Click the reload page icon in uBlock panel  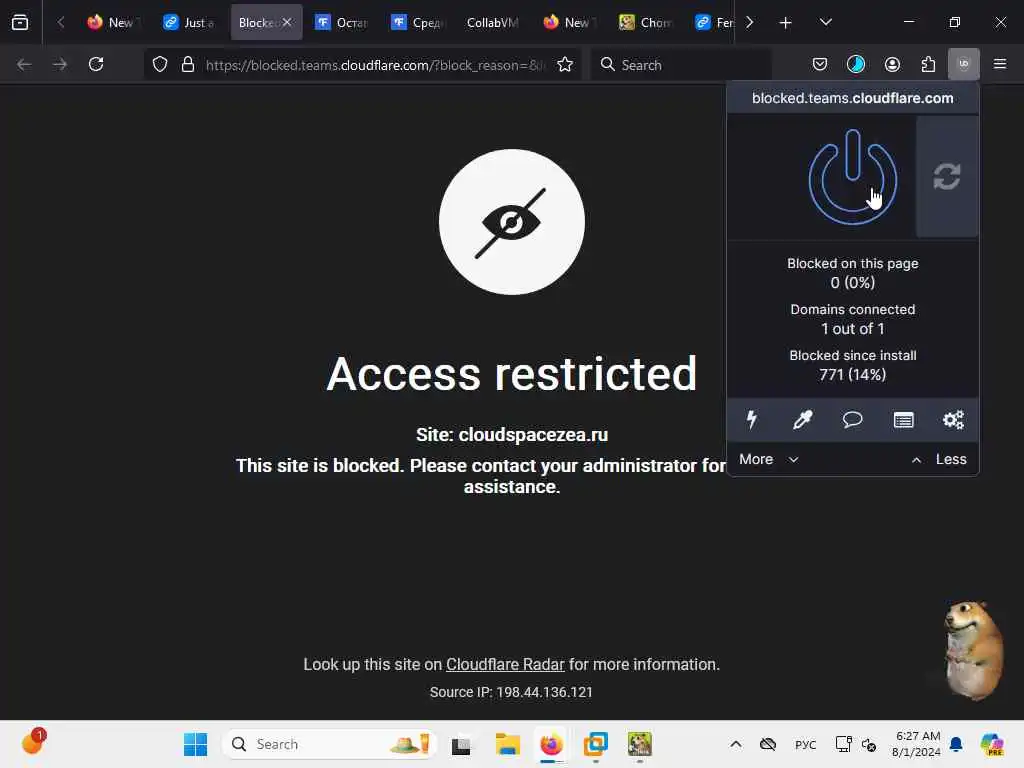click(x=947, y=176)
